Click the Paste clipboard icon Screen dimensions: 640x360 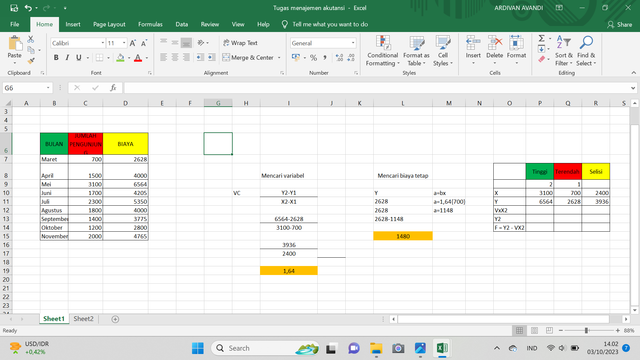(x=14, y=44)
